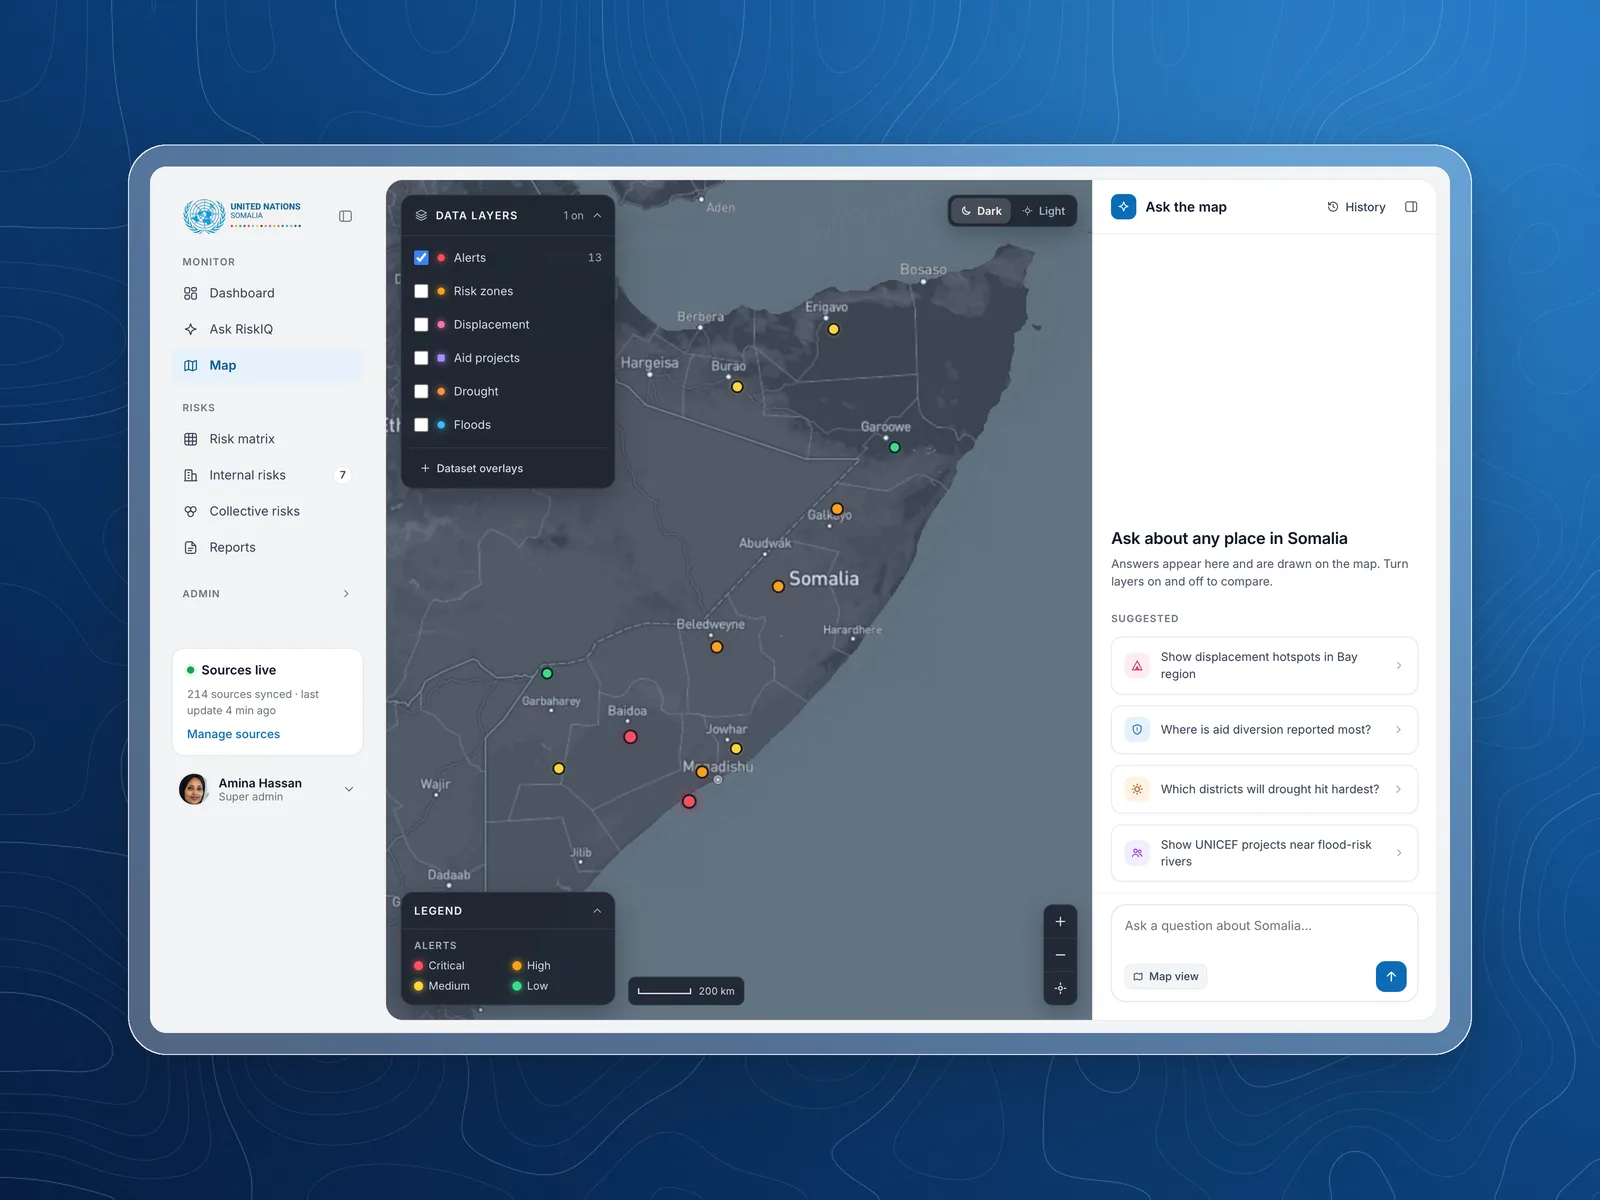
Task: Go to Collective risks
Action: (267, 511)
